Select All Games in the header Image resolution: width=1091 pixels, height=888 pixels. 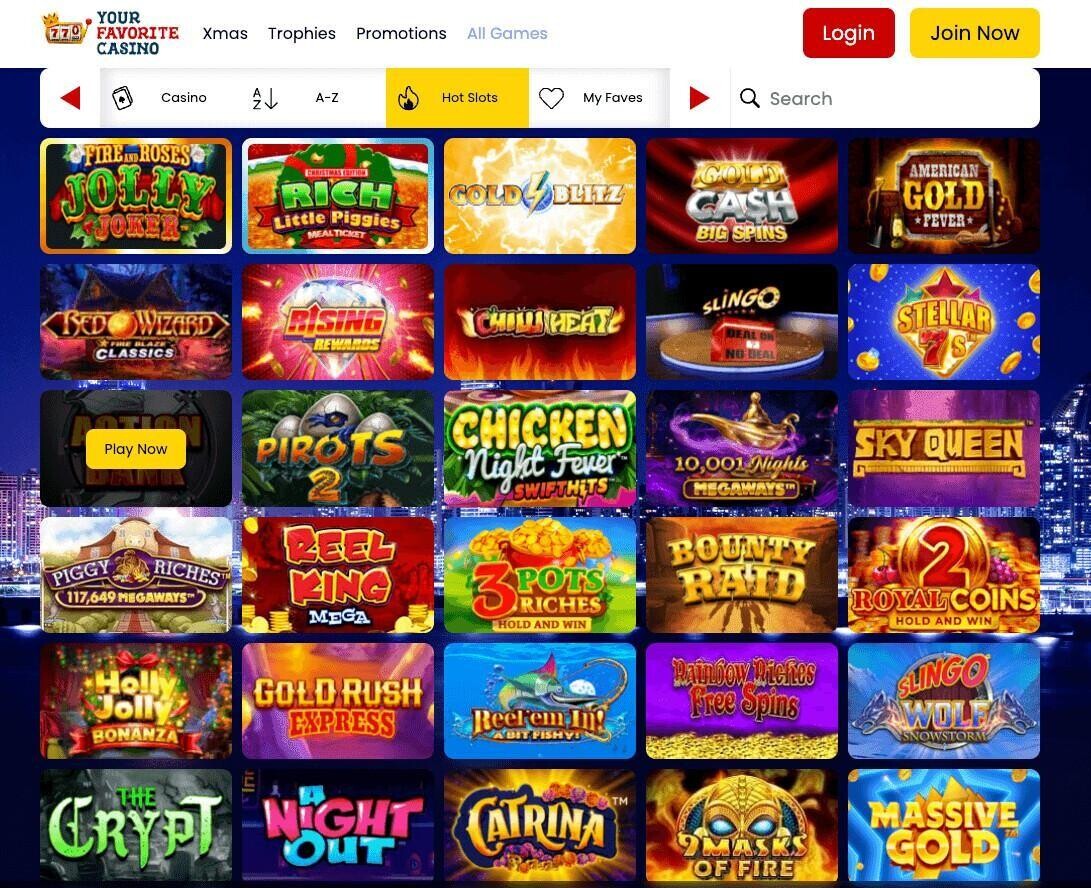pos(507,33)
